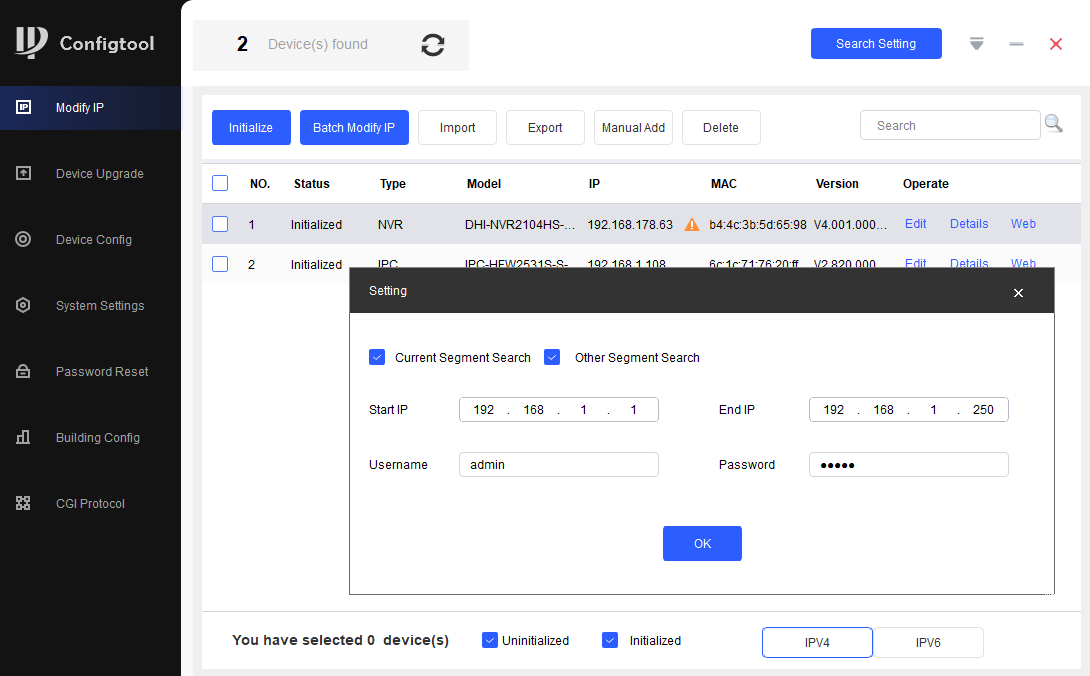Click the refresh devices icon
Screen dimensions: 1090x676
click(x=432, y=45)
